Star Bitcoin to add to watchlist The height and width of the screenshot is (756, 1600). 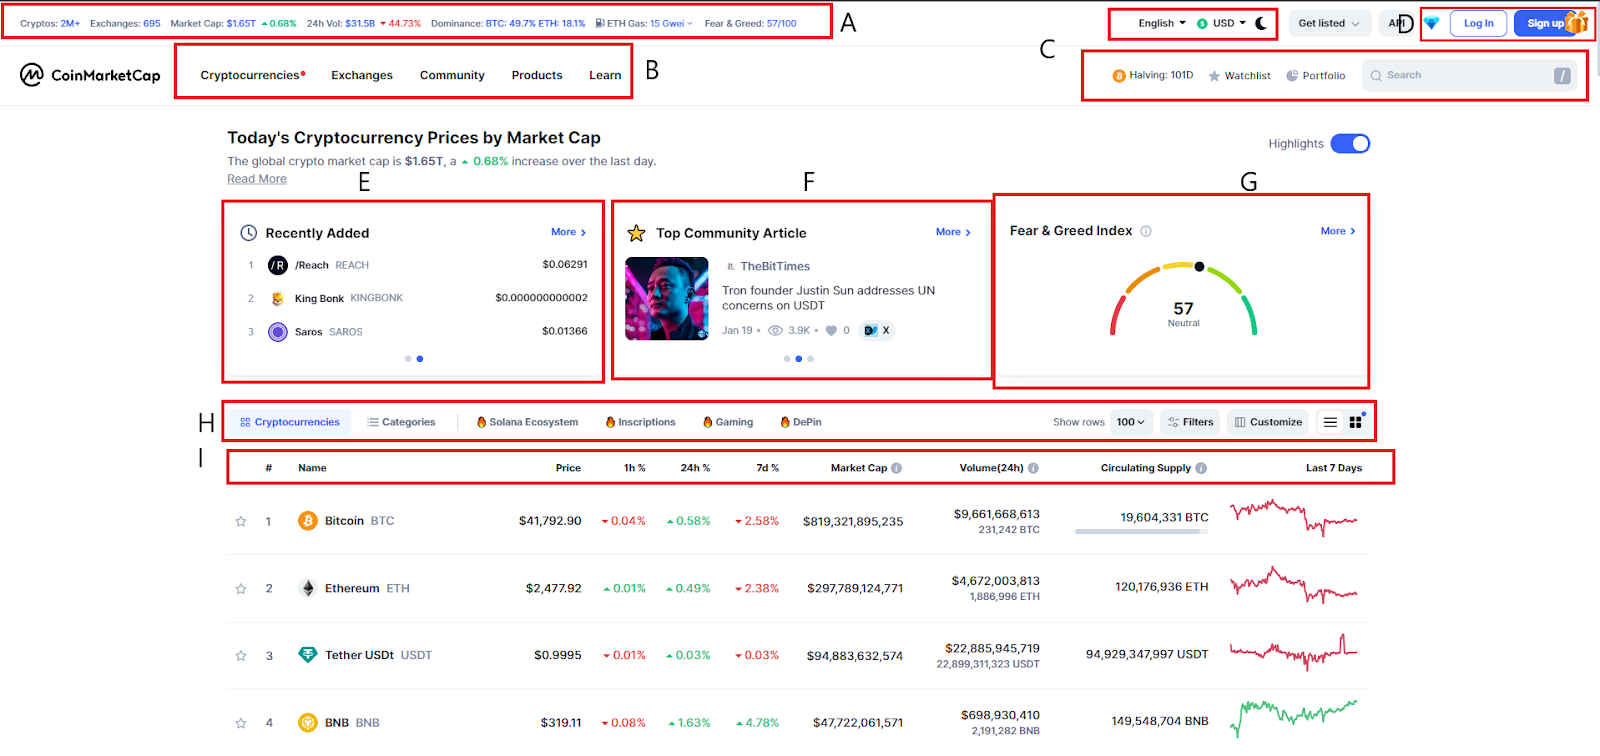[x=241, y=521]
